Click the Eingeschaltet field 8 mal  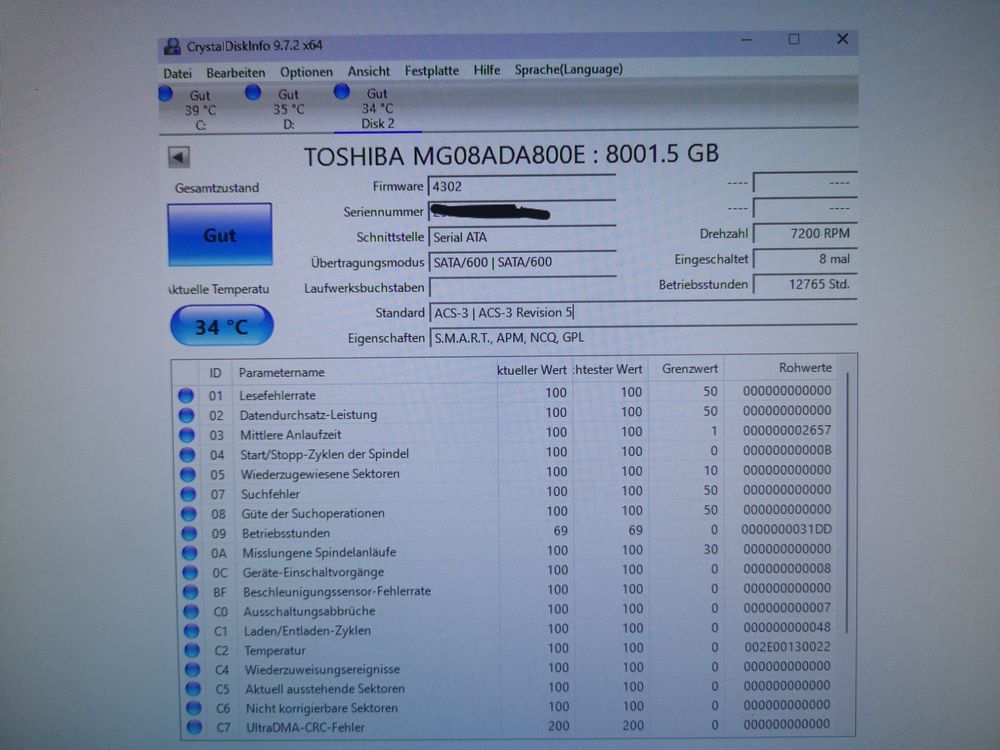[805, 259]
